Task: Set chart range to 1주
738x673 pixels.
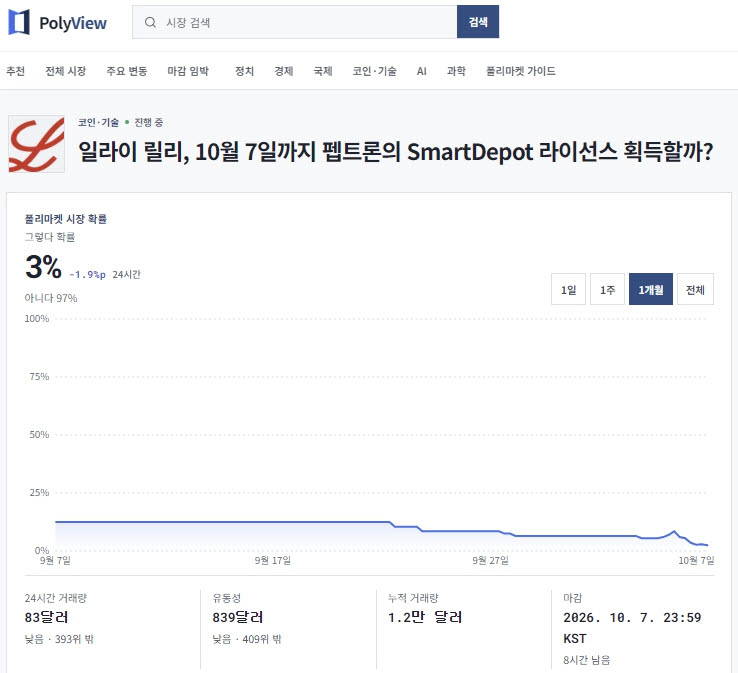Action: [607, 289]
